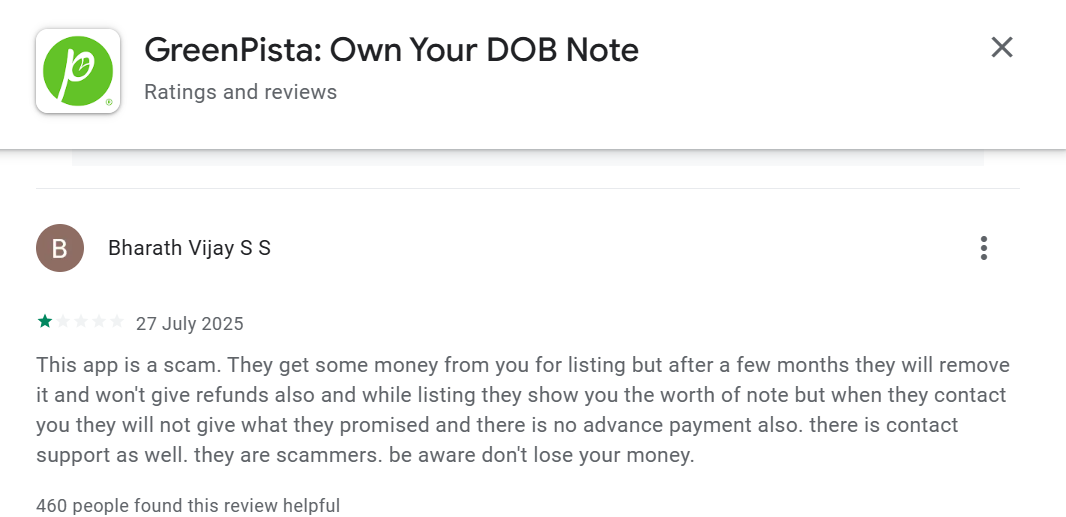Click the review date 27 July 2025
1066x517 pixels.
tap(190, 324)
